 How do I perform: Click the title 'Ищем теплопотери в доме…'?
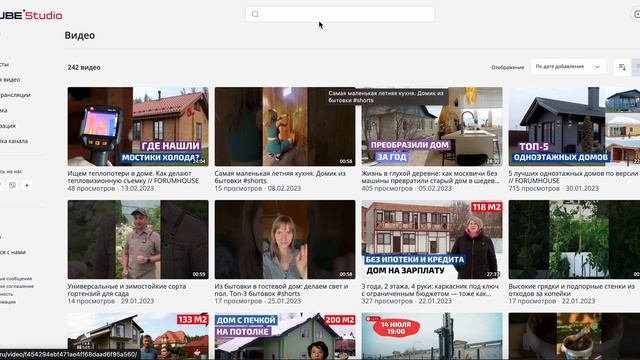coord(133,177)
